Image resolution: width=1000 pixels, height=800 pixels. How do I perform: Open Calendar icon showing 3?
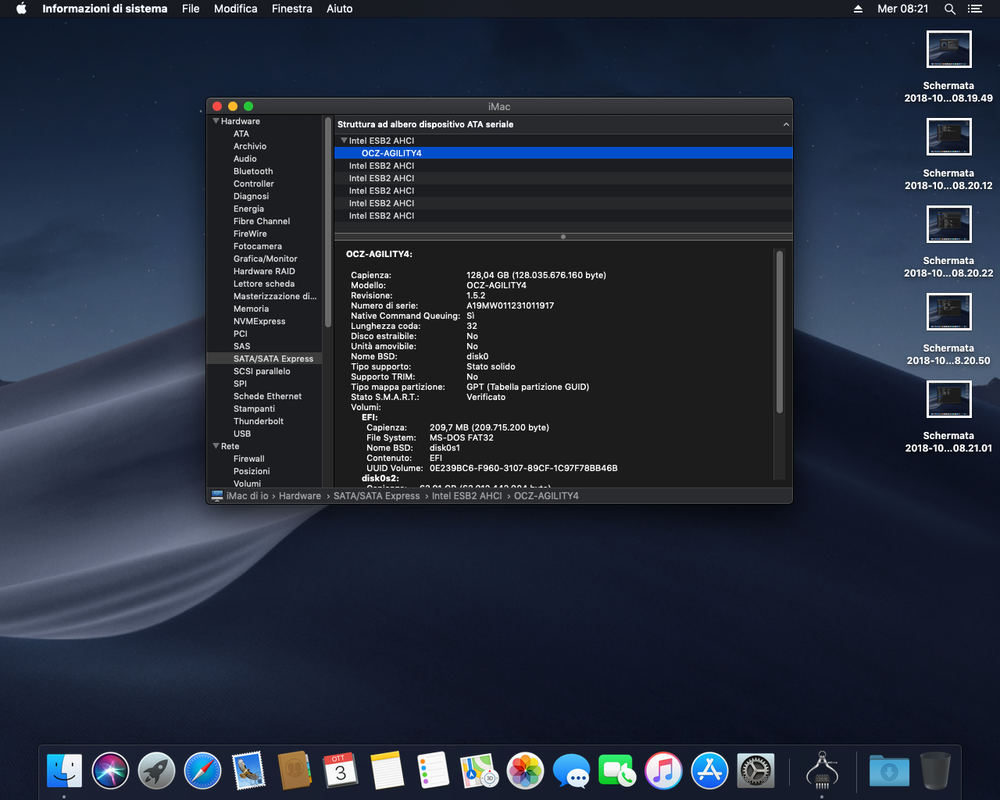click(341, 771)
